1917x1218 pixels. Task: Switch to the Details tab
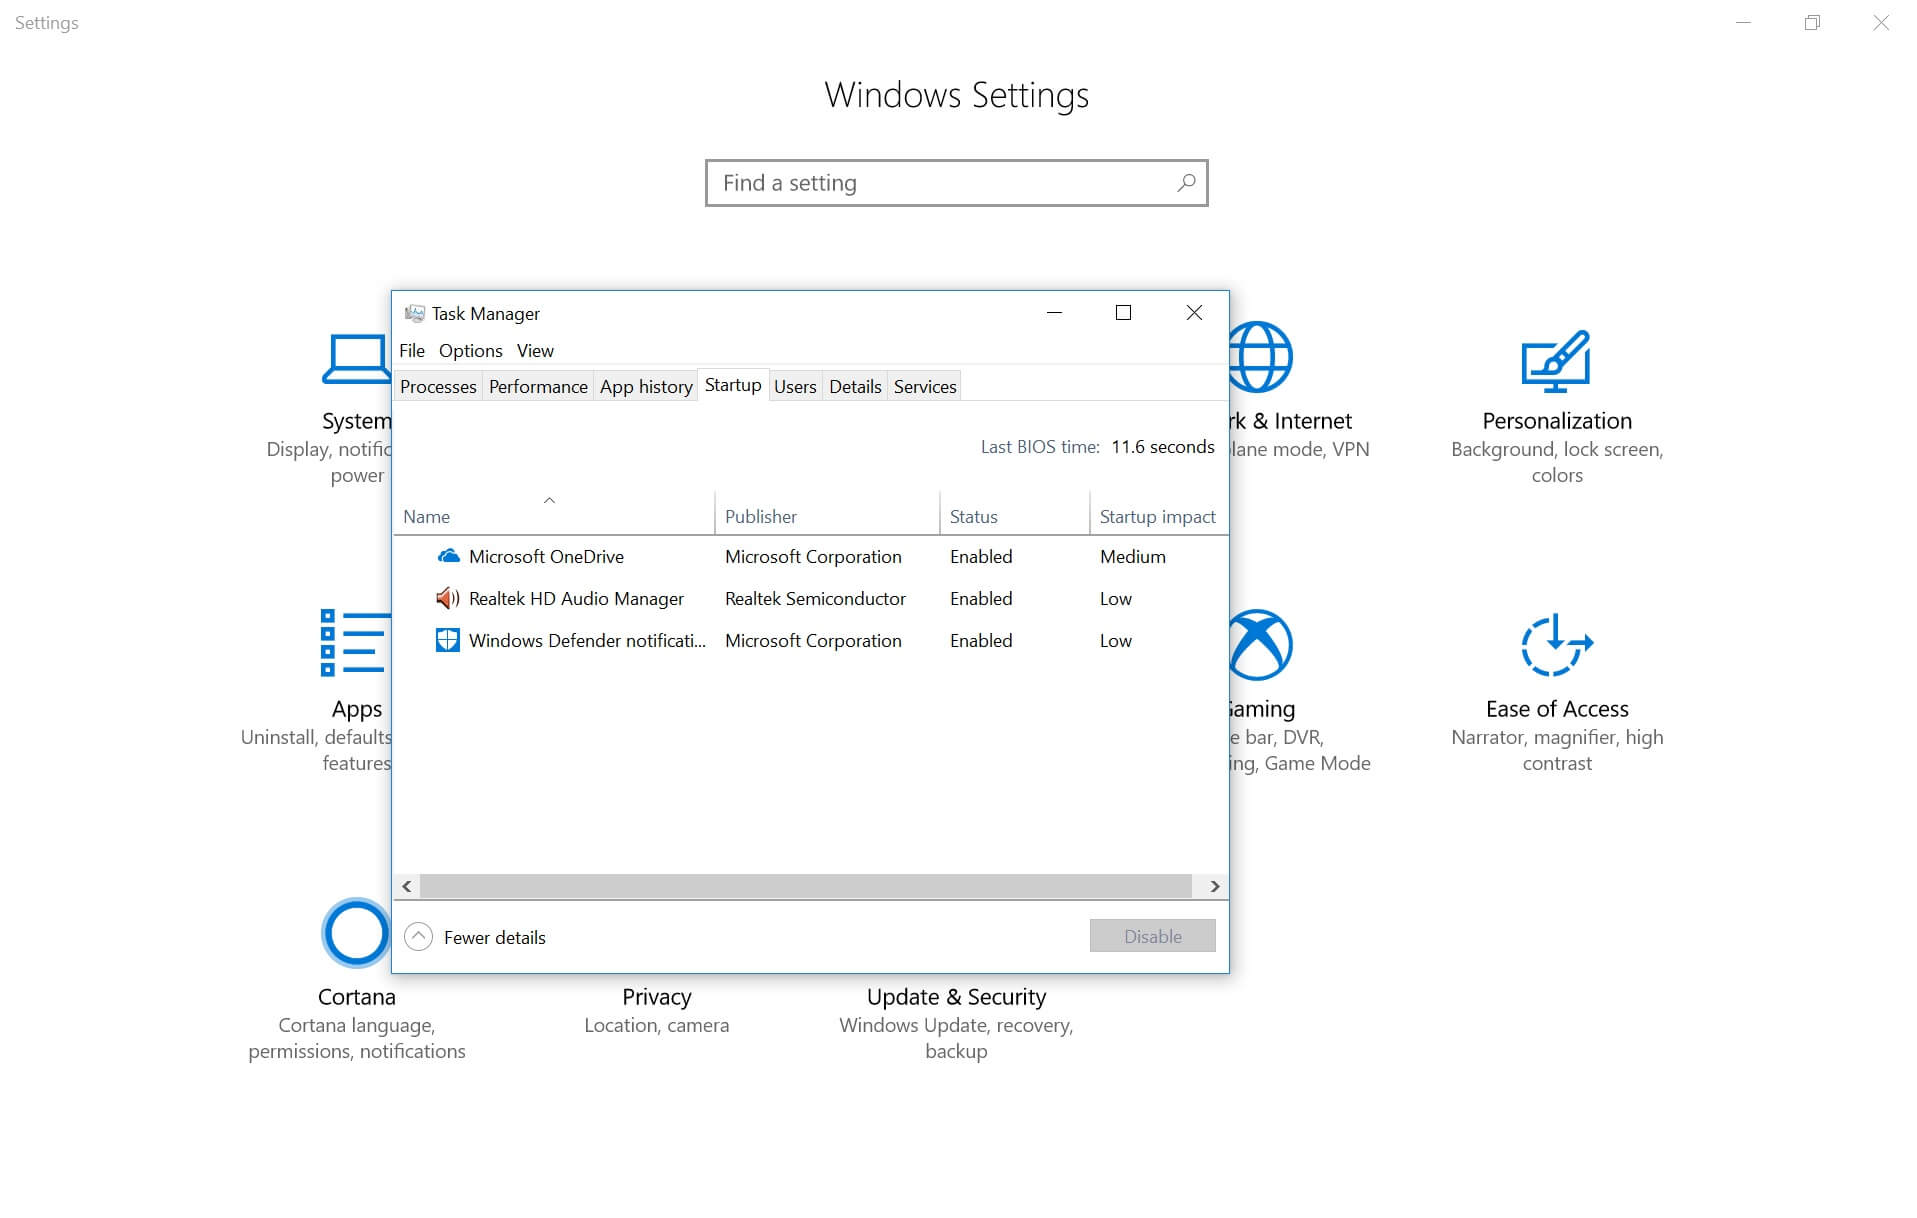tap(855, 387)
